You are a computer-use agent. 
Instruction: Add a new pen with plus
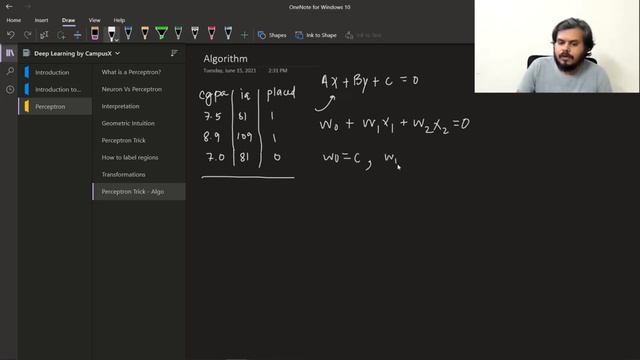(244, 36)
